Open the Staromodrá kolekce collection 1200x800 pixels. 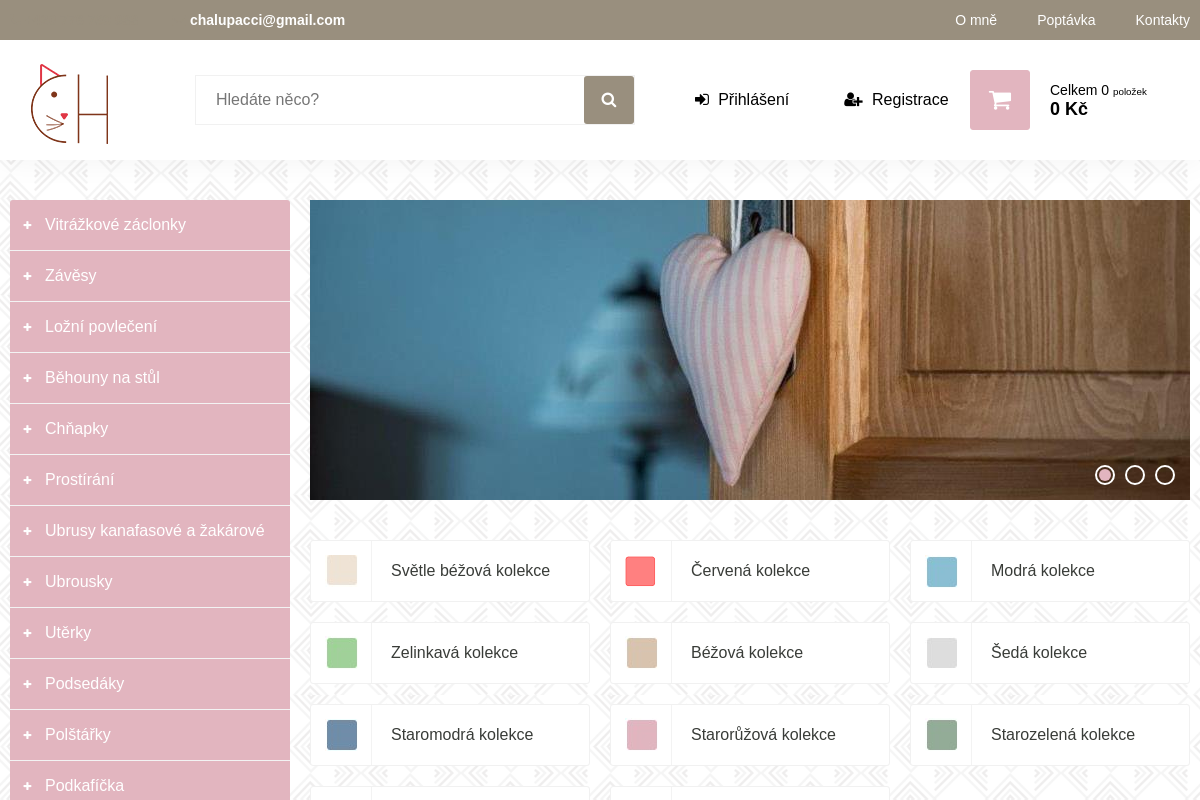coord(462,735)
